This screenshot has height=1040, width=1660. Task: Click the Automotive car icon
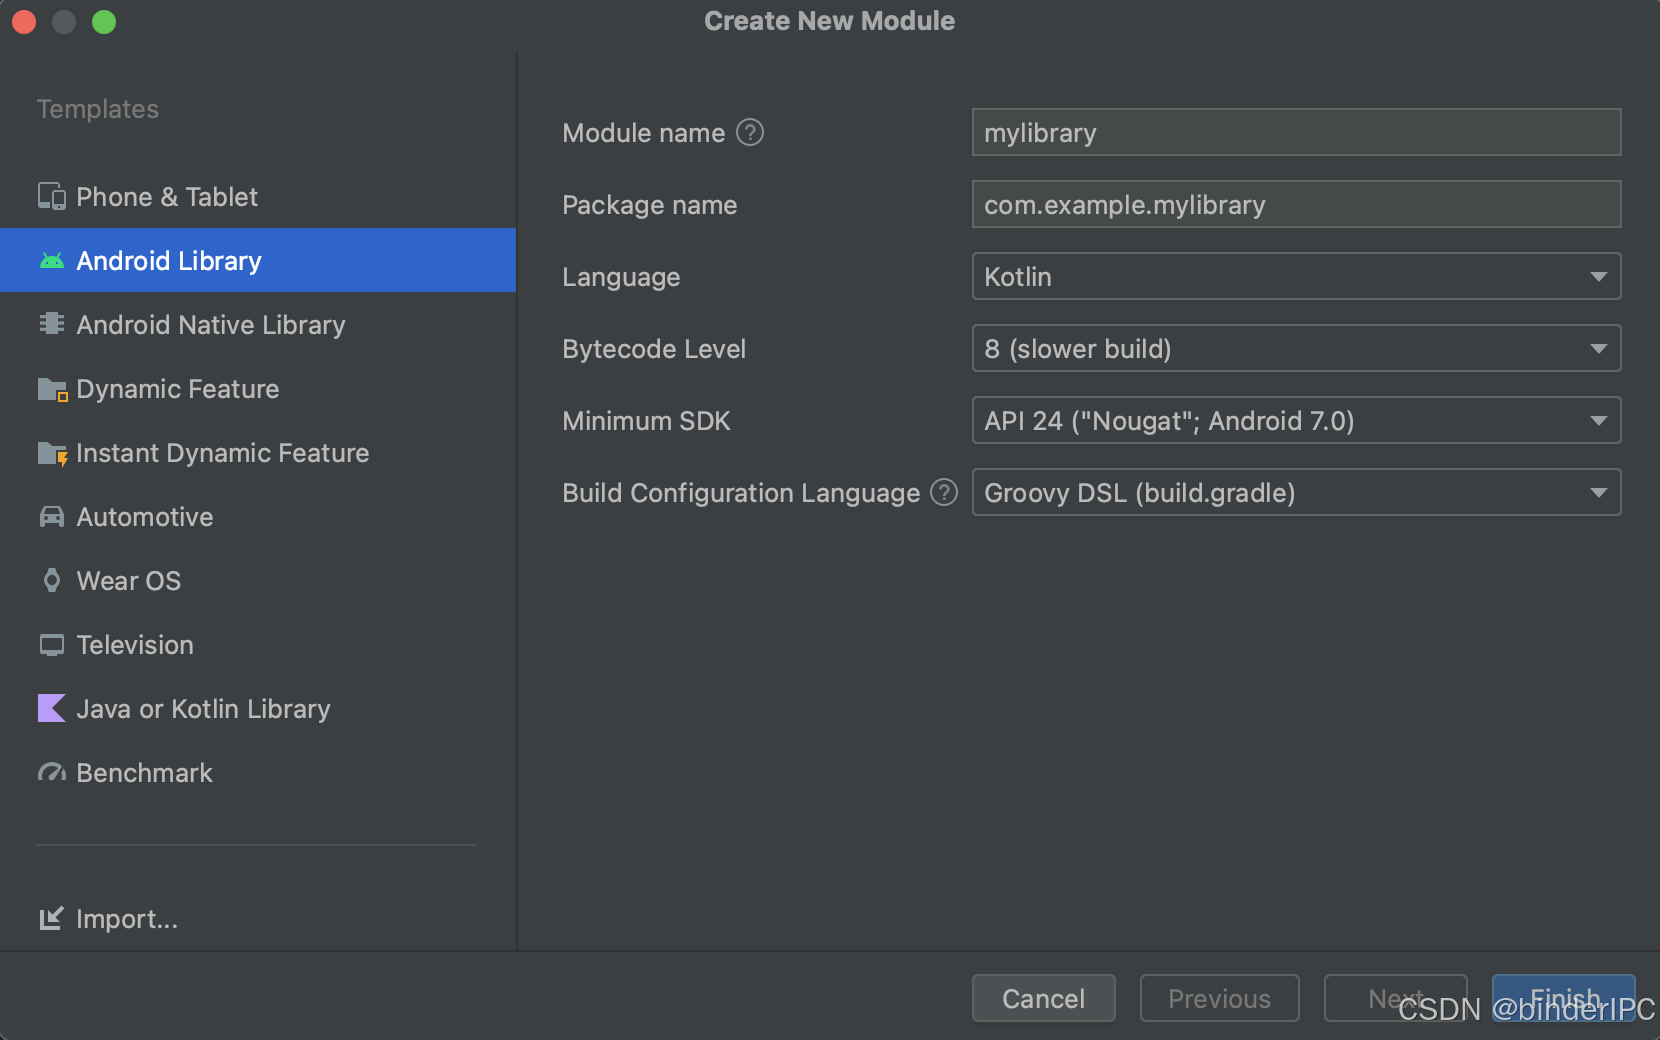pos(52,516)
